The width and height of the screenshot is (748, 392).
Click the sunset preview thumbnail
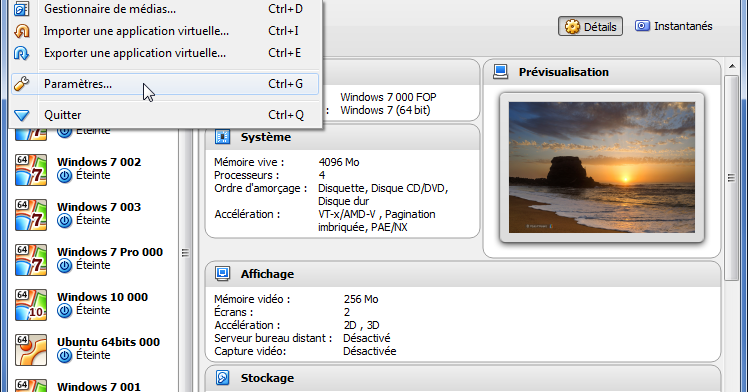click(x=602, y=167)
